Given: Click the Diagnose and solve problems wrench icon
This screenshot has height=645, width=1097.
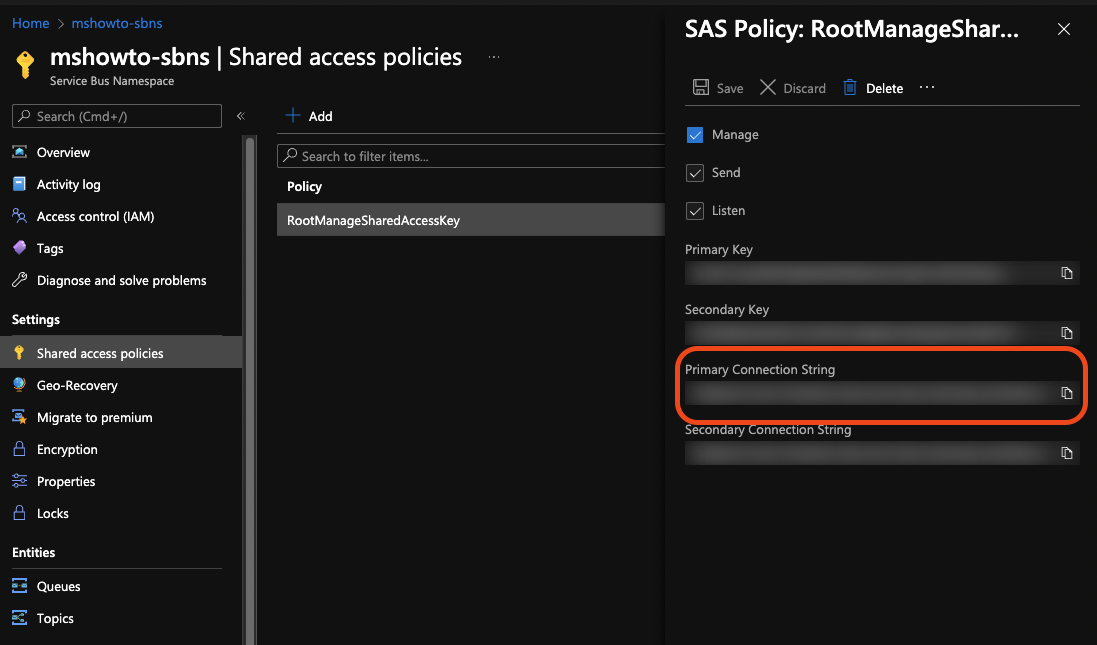Looking at the screenshot, I should point(20,280).
